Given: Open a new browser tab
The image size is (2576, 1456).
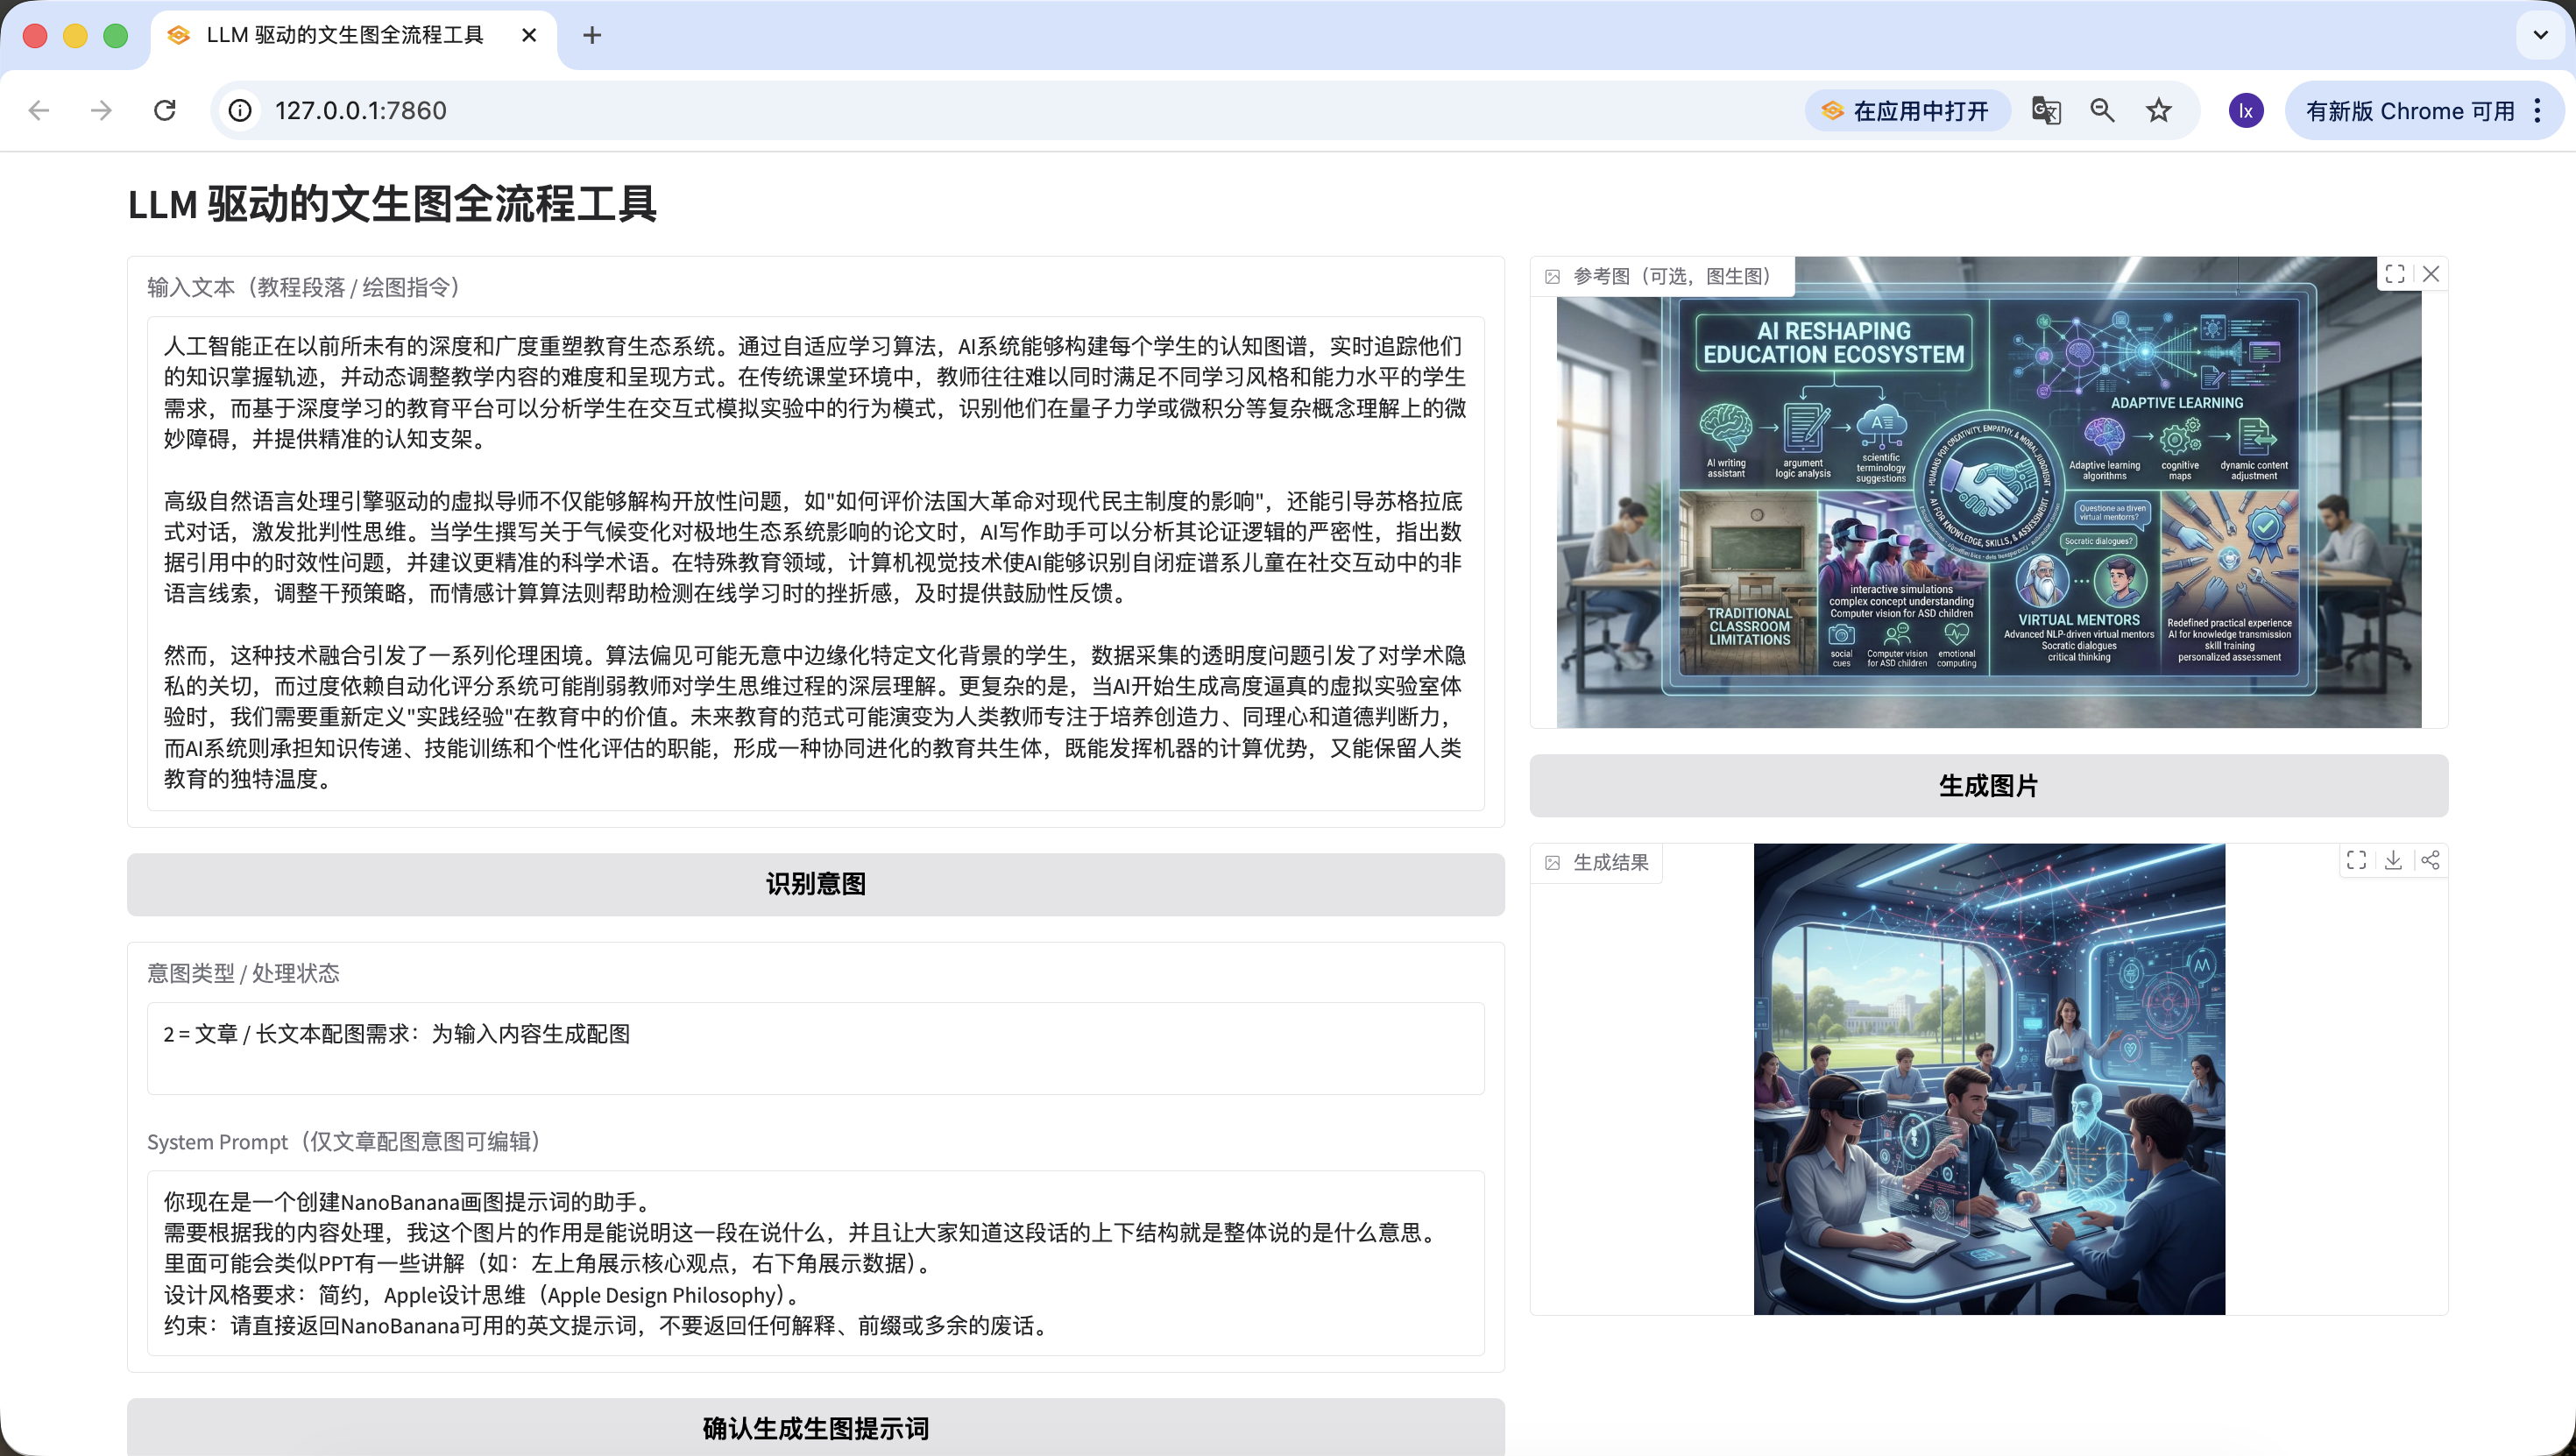Looking at the screenshot, I should tap(592, 35).
